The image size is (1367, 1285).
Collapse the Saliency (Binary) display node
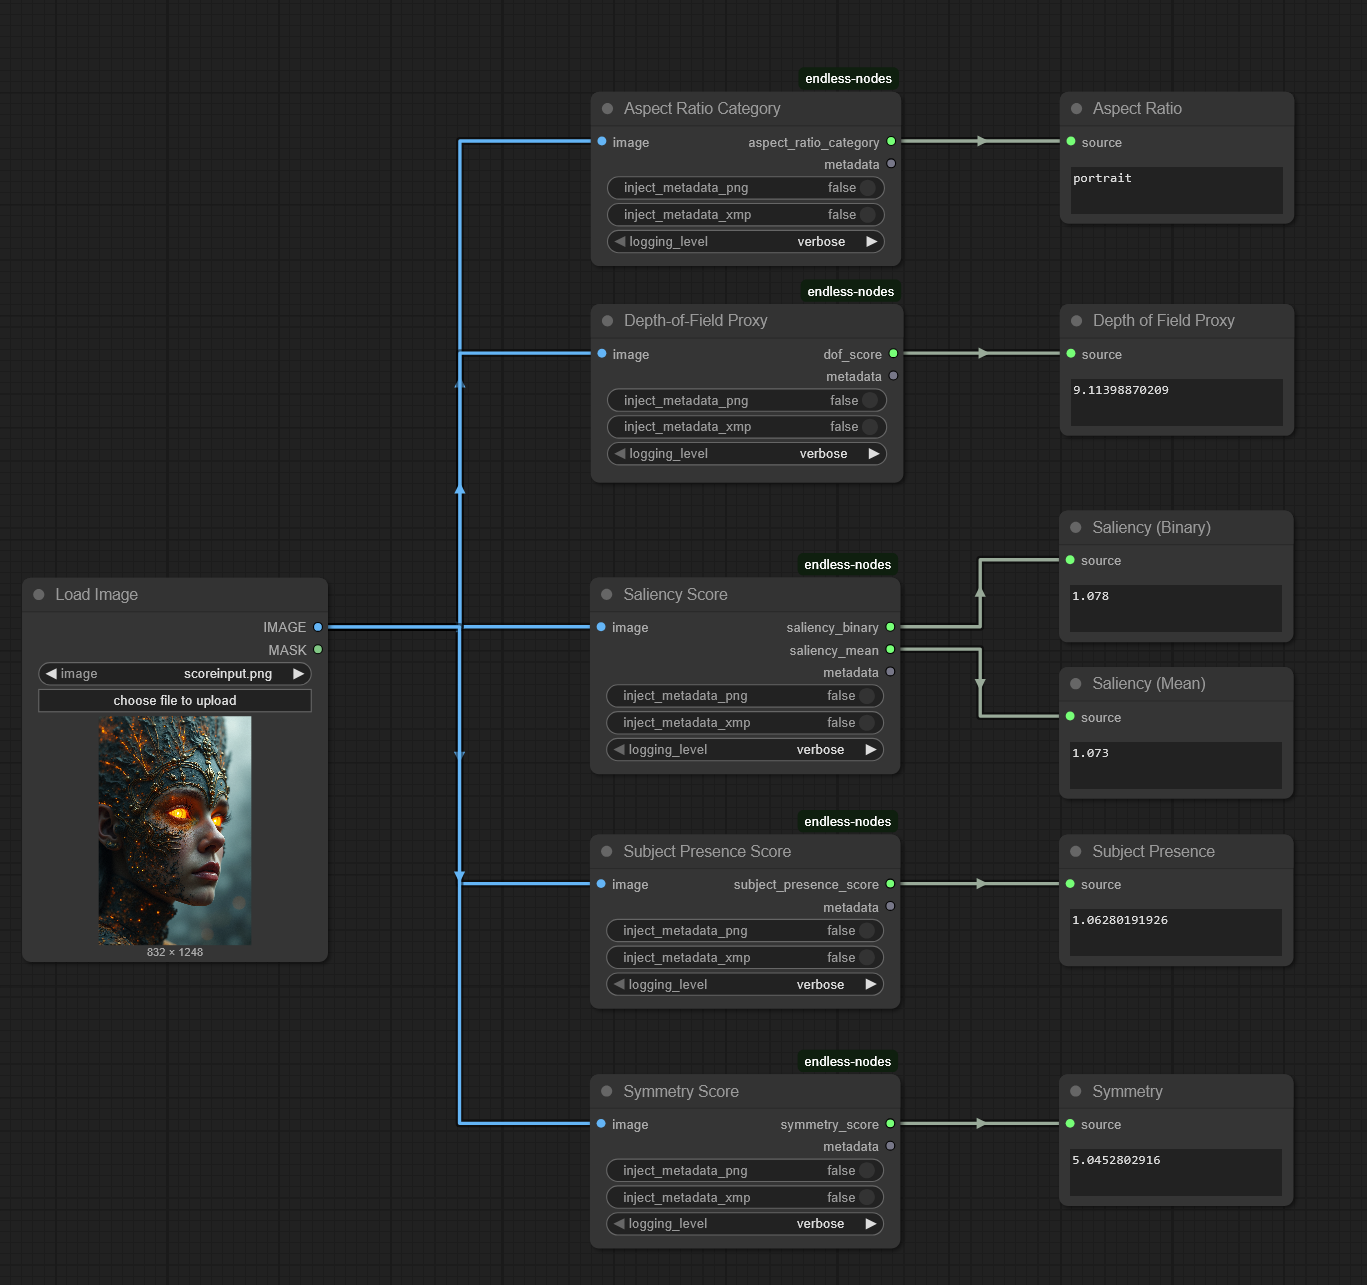1076,528
